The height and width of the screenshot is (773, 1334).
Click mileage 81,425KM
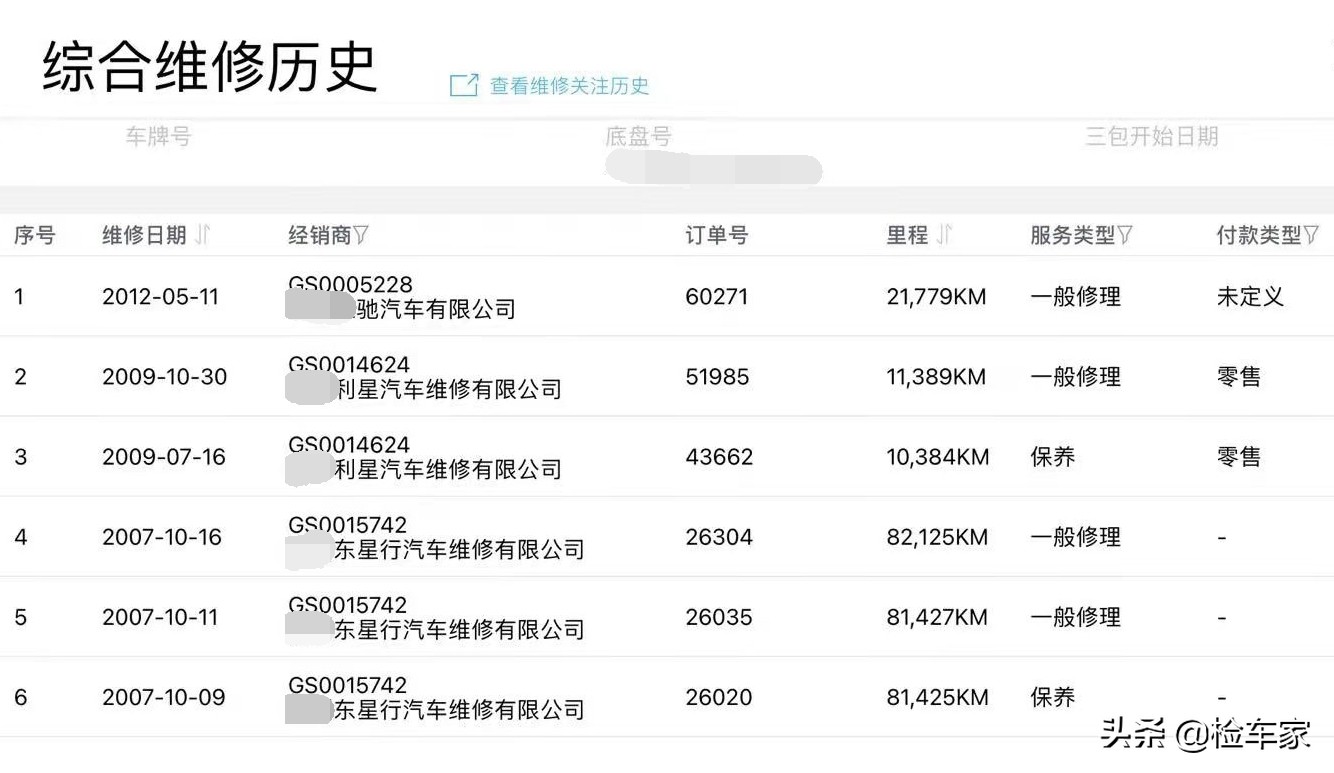click(x=938, y=697)
